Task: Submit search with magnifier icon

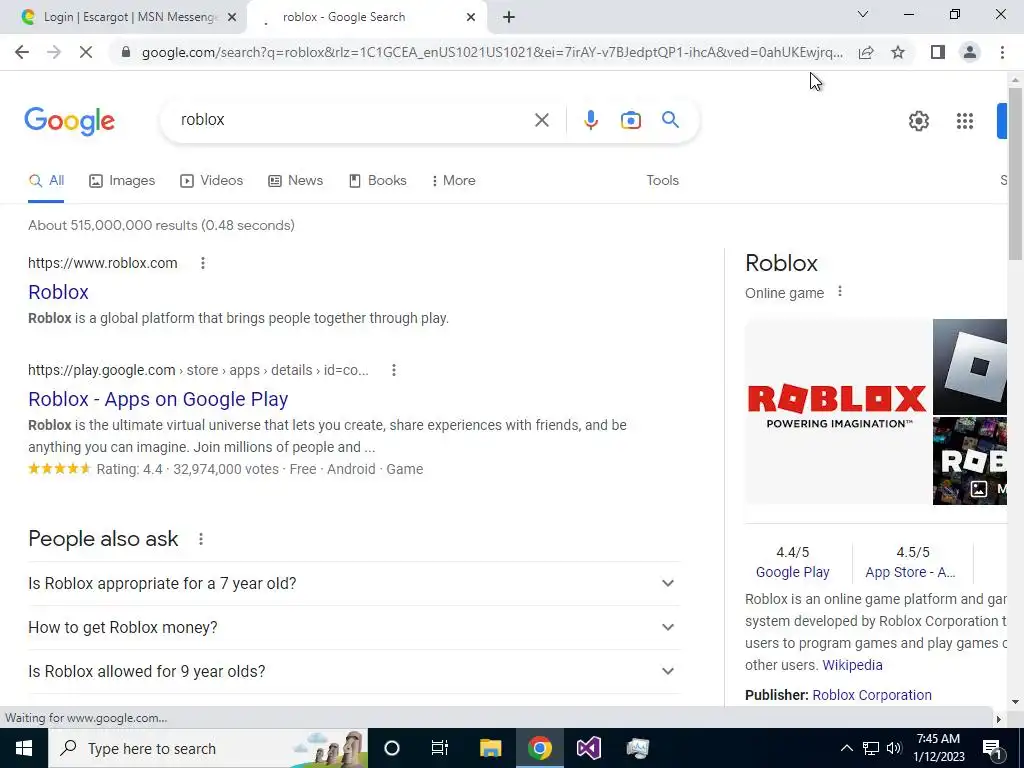Action: point(670,120)
